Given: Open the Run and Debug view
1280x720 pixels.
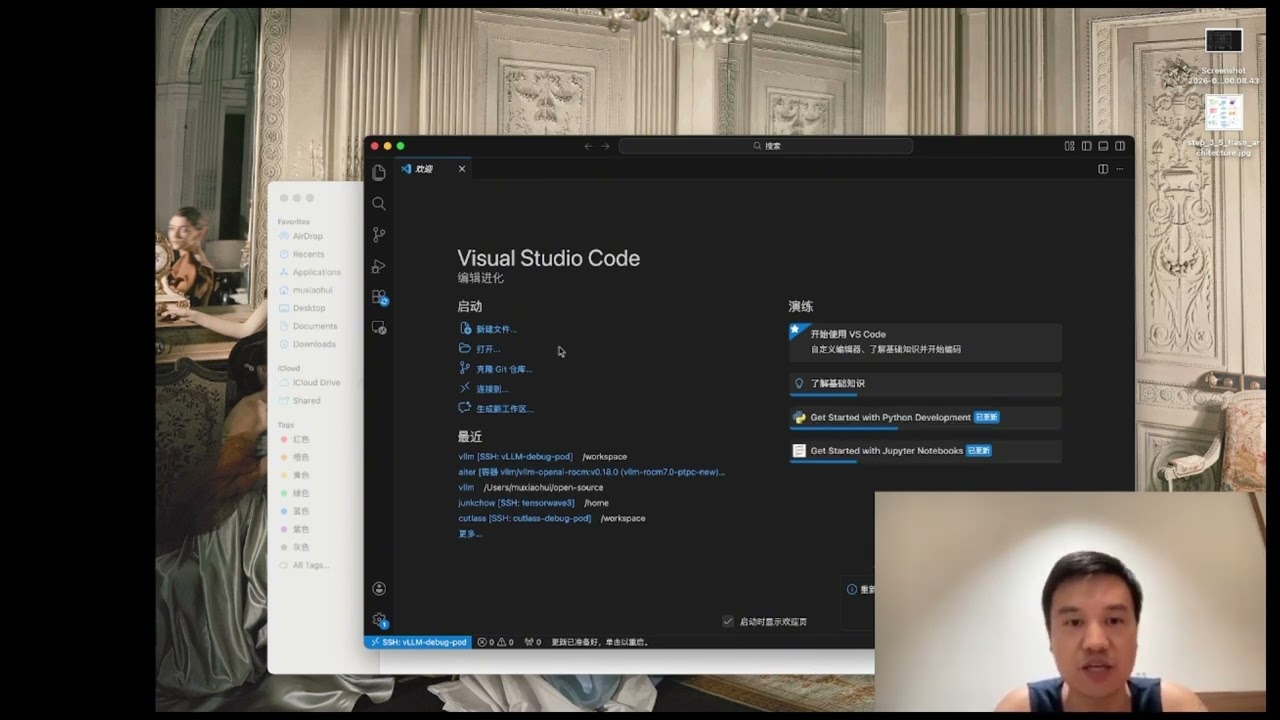Looking at the screenshot, I should 379,266.
